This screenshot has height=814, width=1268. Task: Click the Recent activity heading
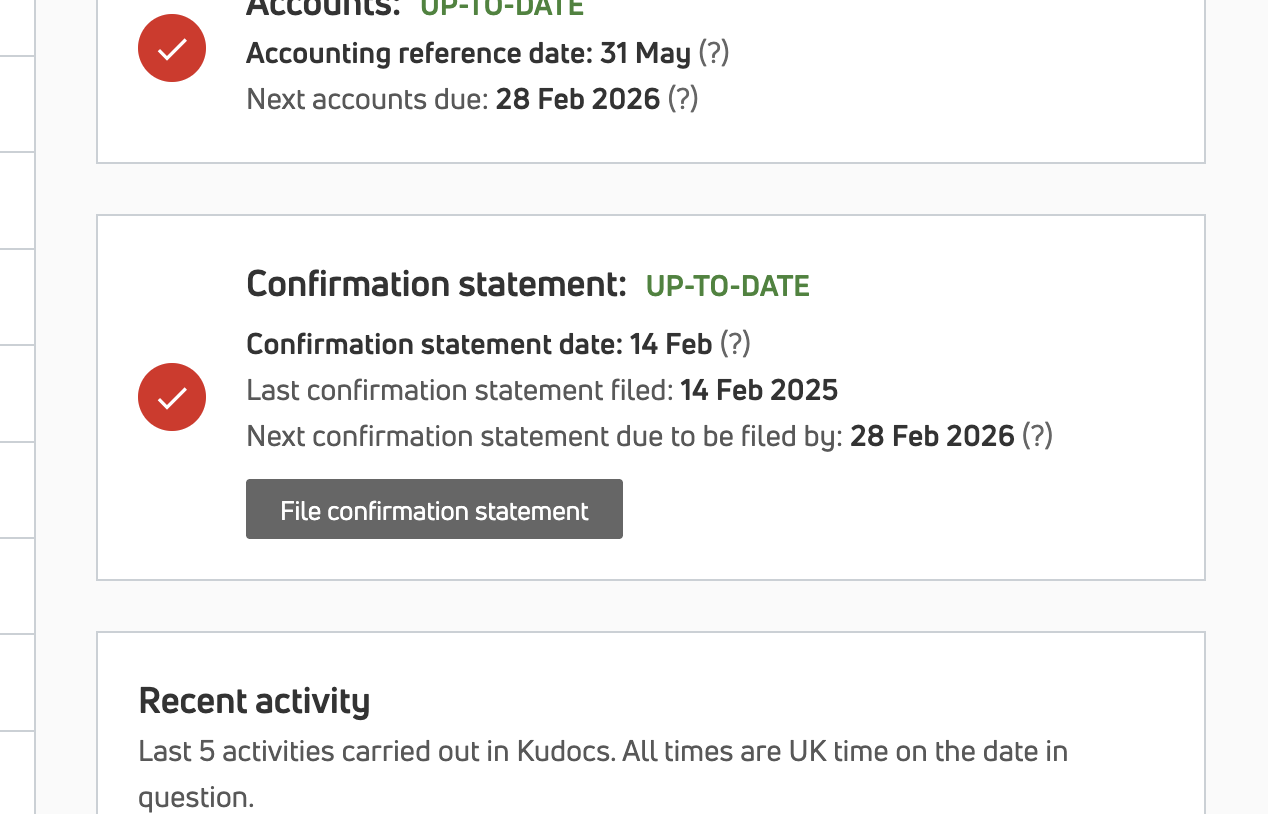point(254,701)
